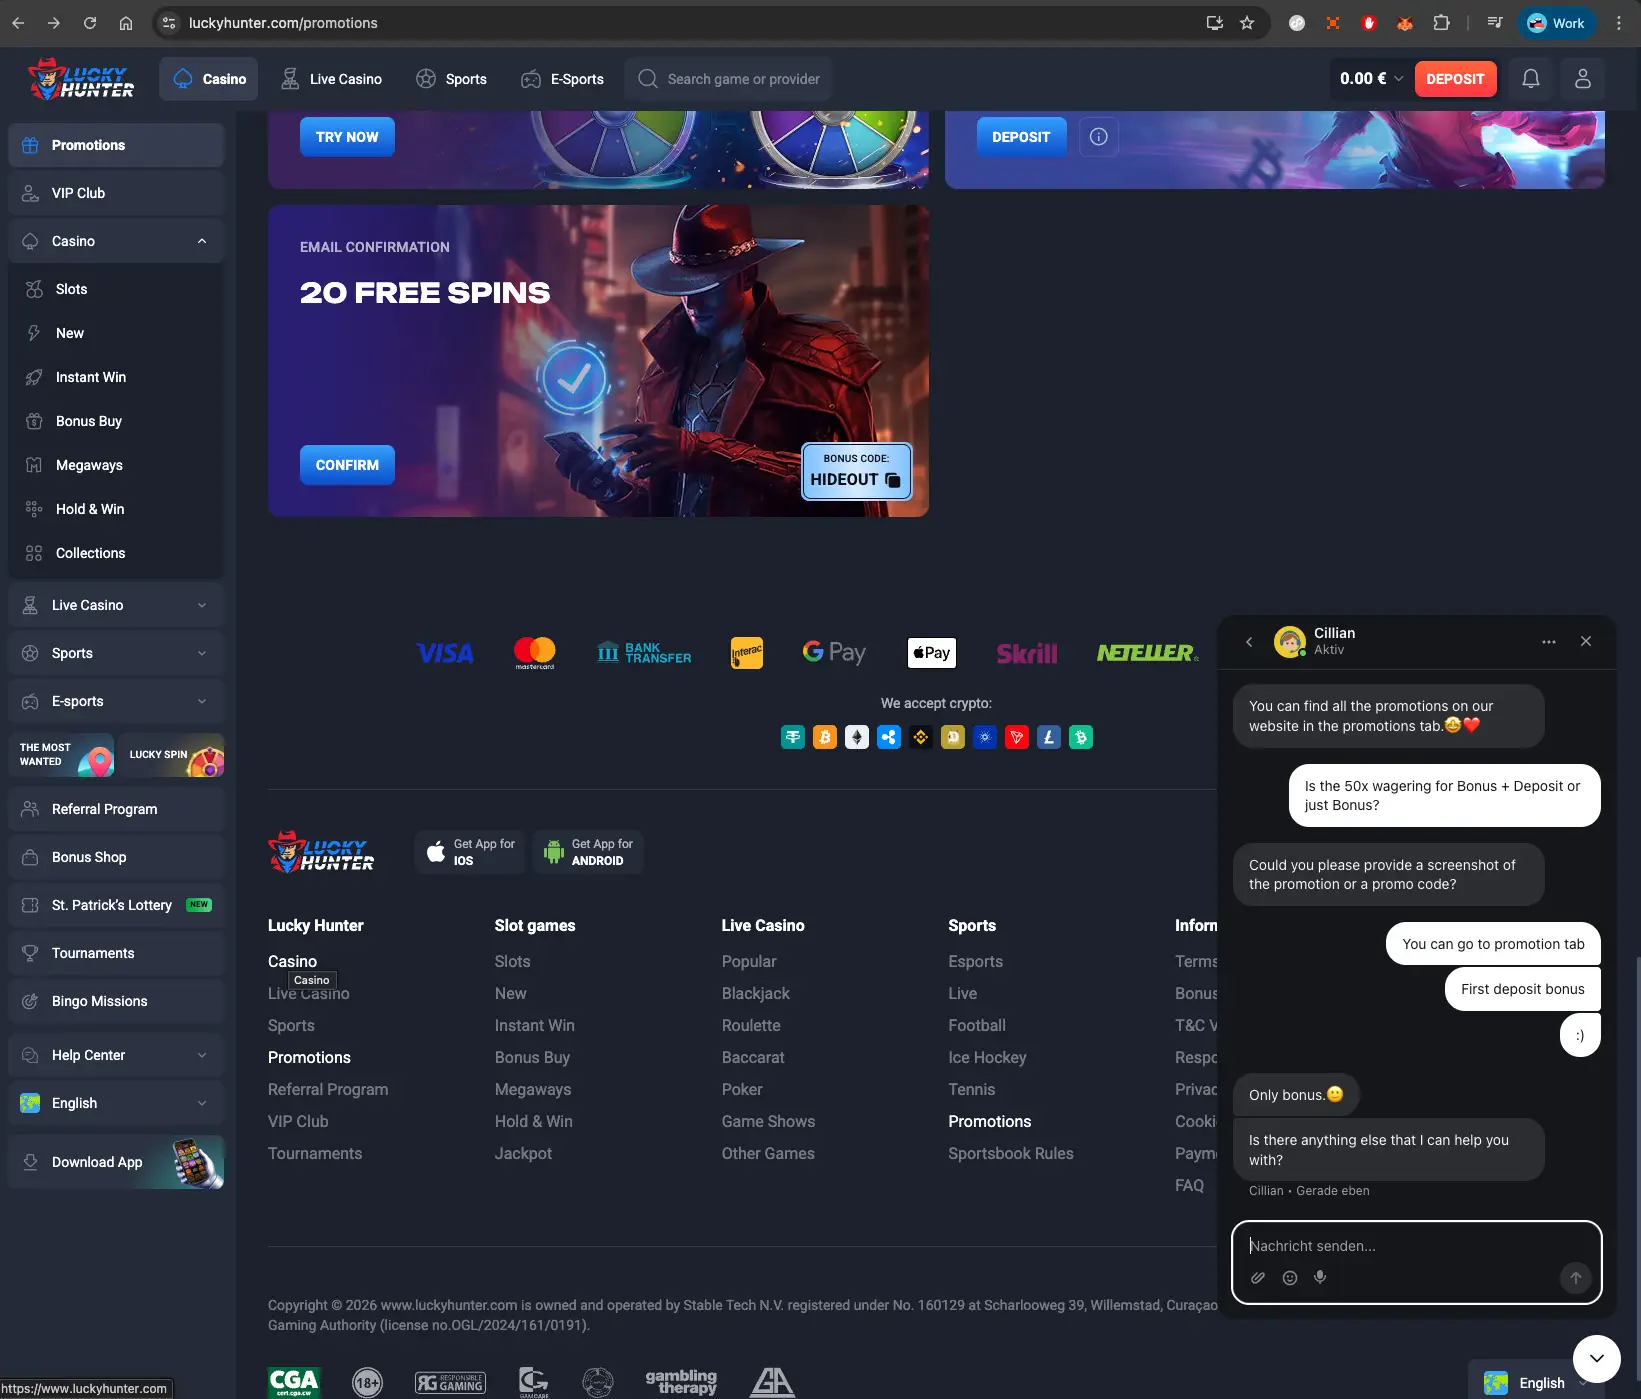The image size is (1641, 1399).
Task: Collapse the Casino sidebar section
Action: pos(116,241)
